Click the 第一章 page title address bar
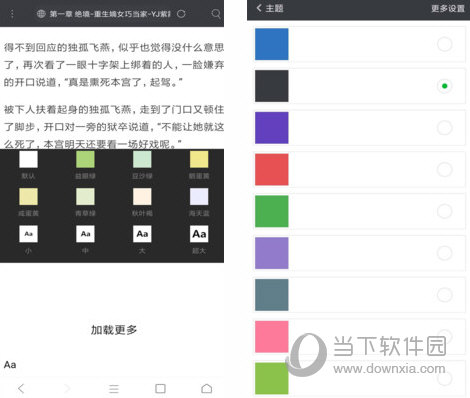470x398 pixels. tap(110, 14)
